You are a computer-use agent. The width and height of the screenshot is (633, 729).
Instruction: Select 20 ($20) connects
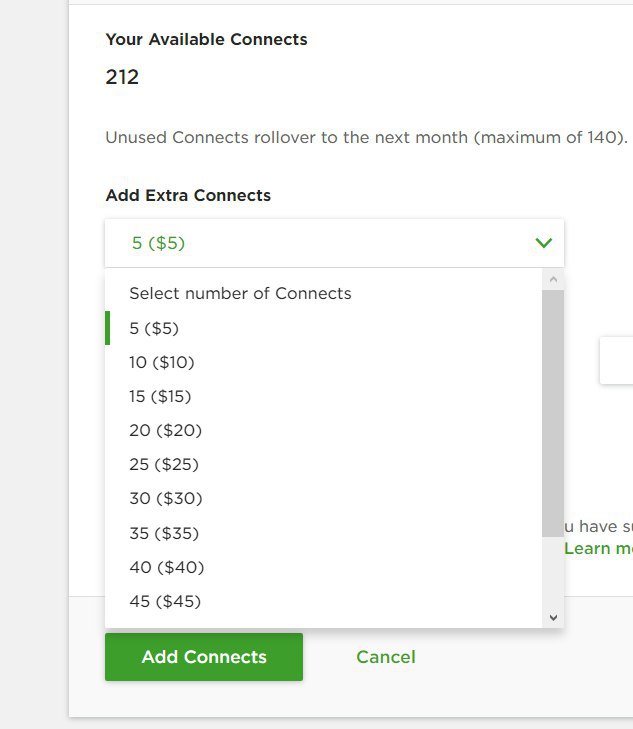[x=323, y=430]
